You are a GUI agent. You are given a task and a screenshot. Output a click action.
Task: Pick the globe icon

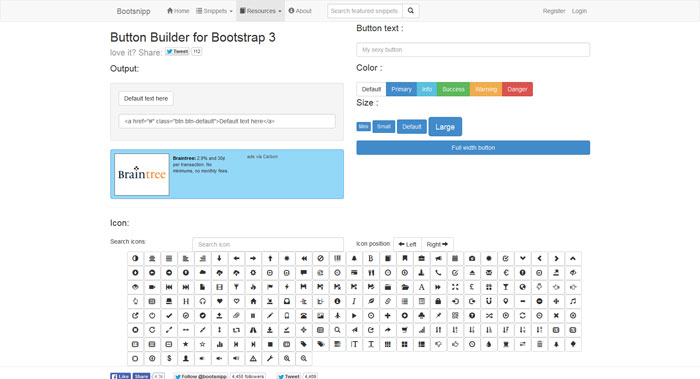[523, 287]
